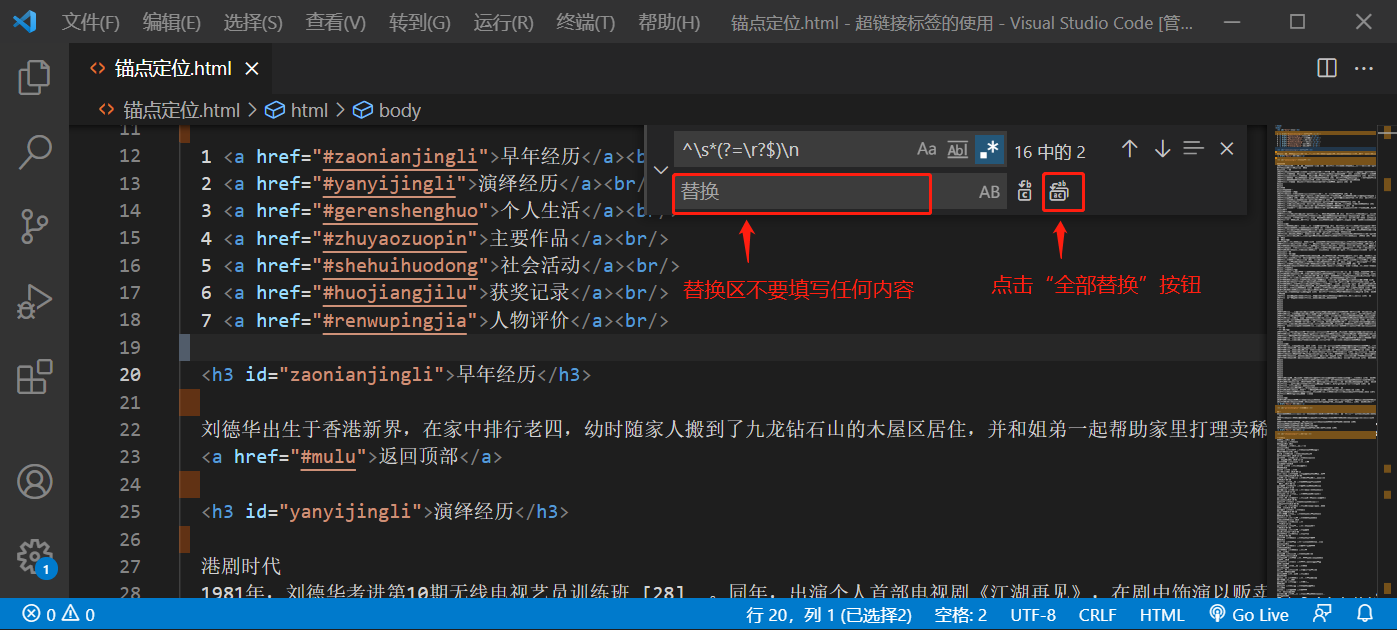This screenshot has width=1397, height=630.
Task: Open the Search sidebar icon
Action: pos(35,151)
